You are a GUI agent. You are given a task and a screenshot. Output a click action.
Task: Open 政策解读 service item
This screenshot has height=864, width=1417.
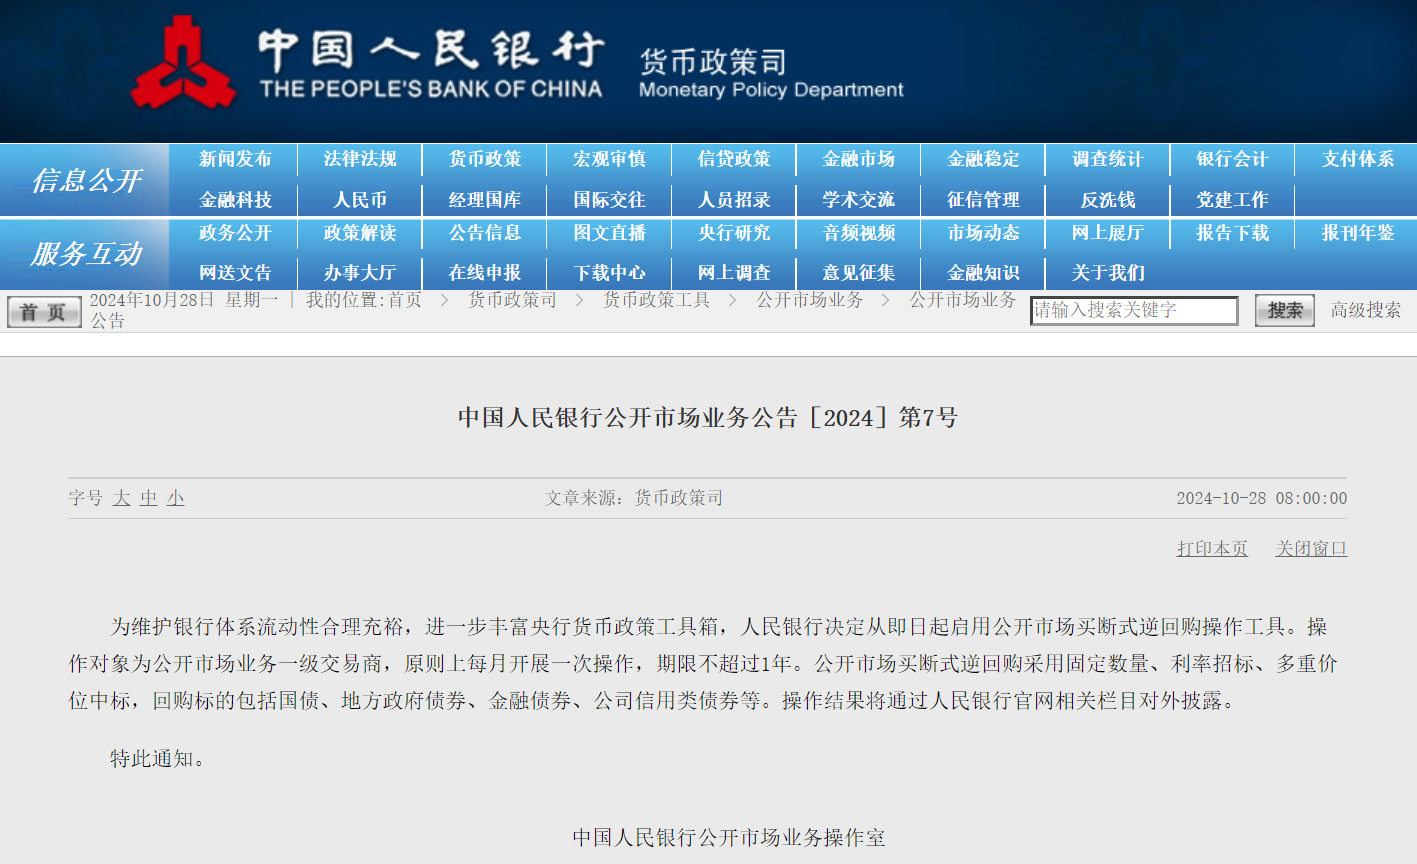360,233
